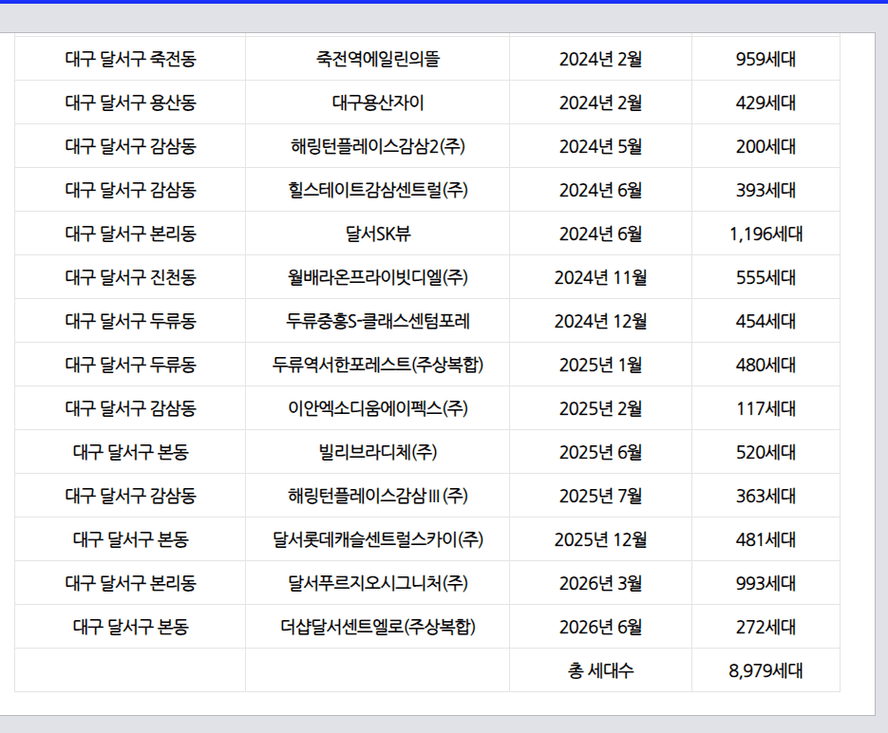Select the '2025년 2월' date cell

point(600,408)
